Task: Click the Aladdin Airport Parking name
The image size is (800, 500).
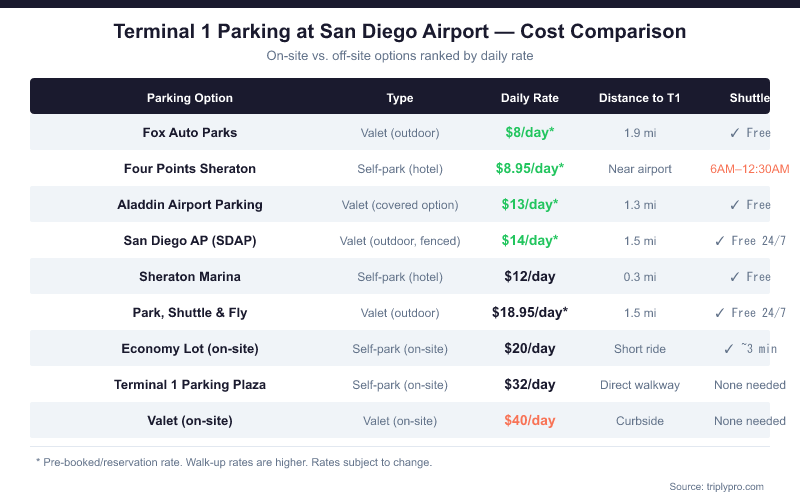Action: coord(190,204)
